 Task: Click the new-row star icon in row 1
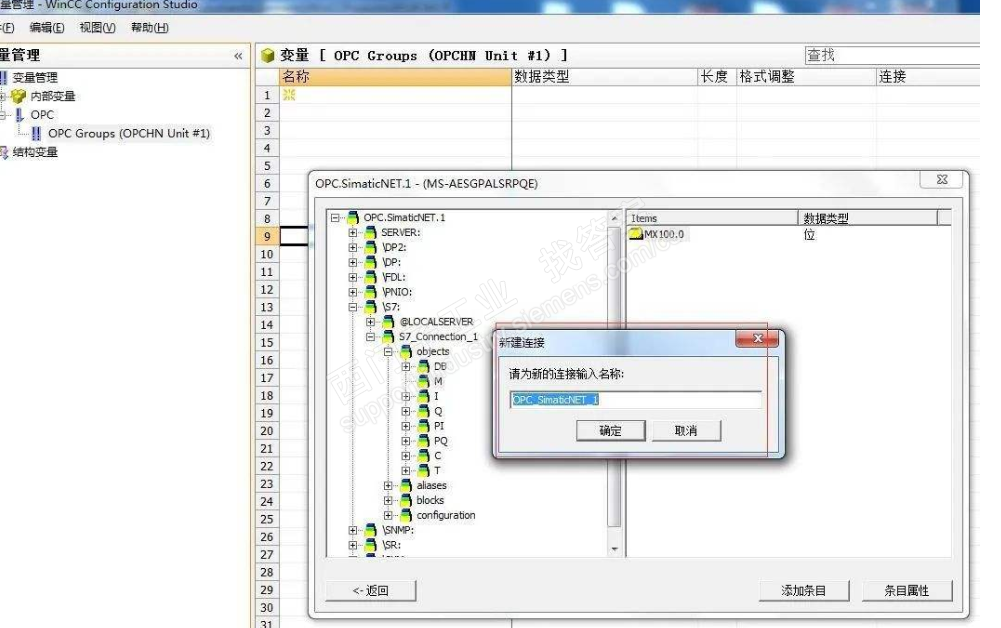coord(289,95)
